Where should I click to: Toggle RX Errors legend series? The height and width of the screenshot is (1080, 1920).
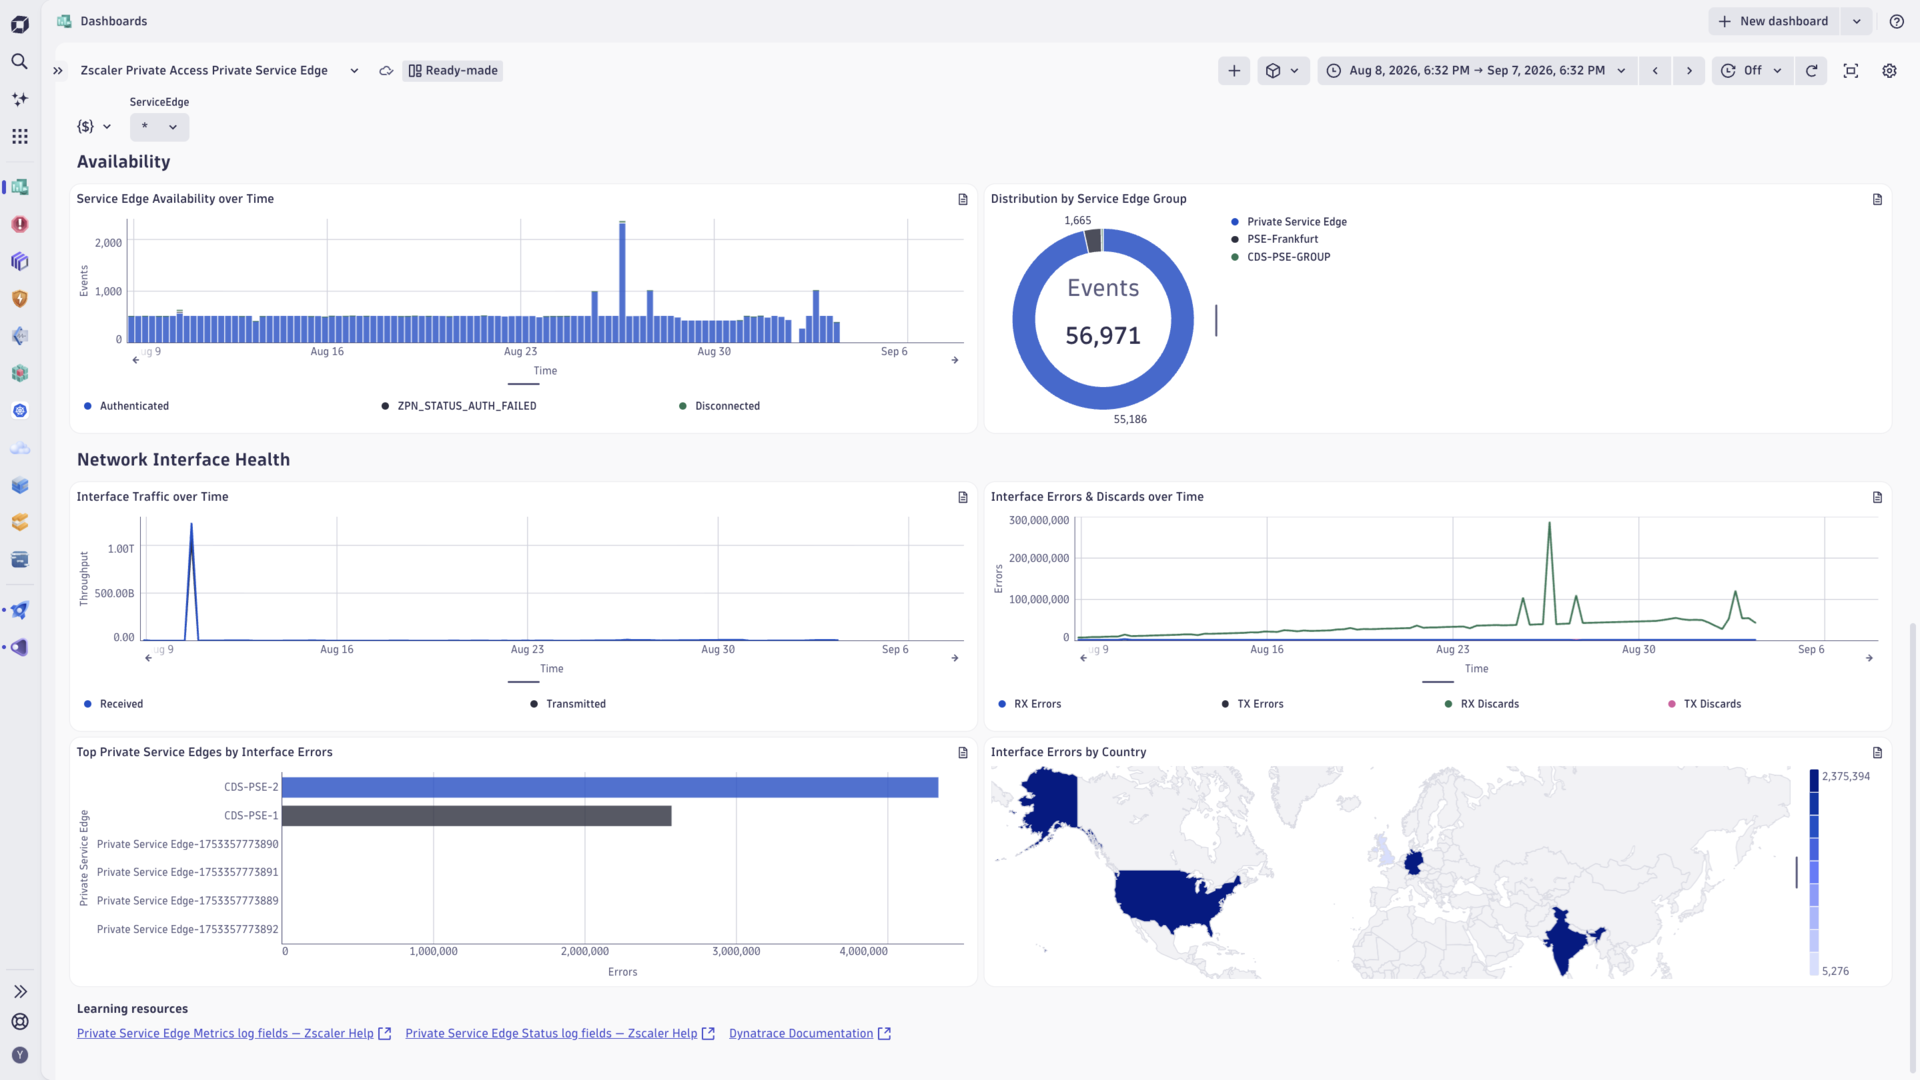coord(1029,704)
